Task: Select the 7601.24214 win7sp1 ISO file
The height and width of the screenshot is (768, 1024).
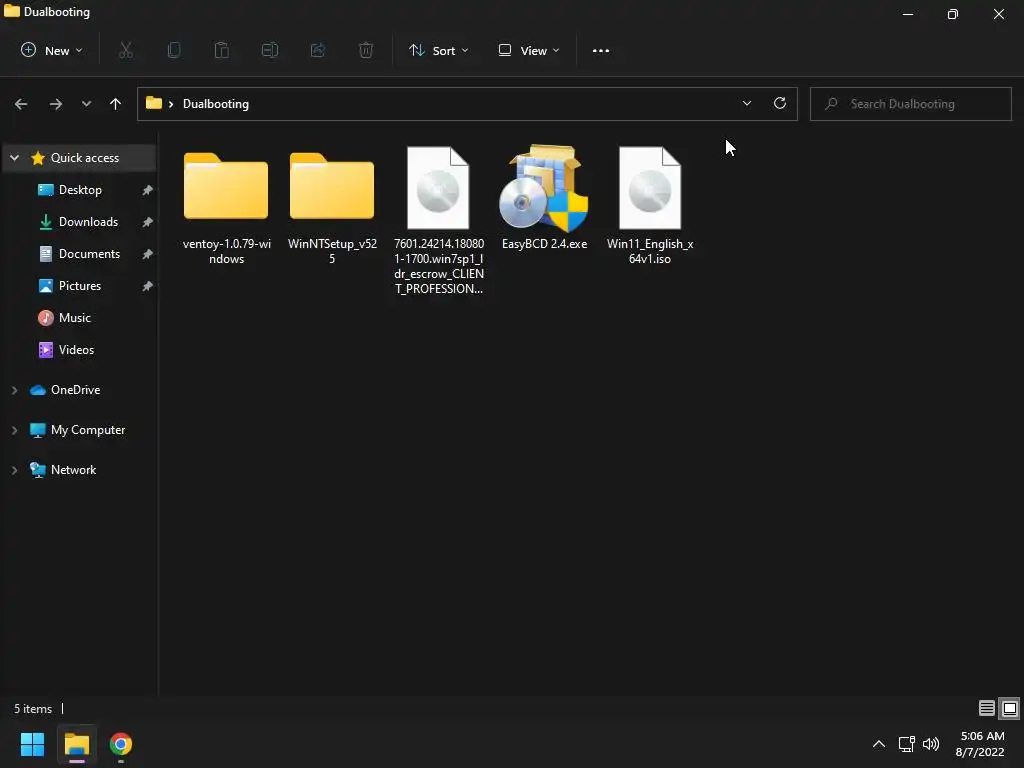Action: click(438, 221)
